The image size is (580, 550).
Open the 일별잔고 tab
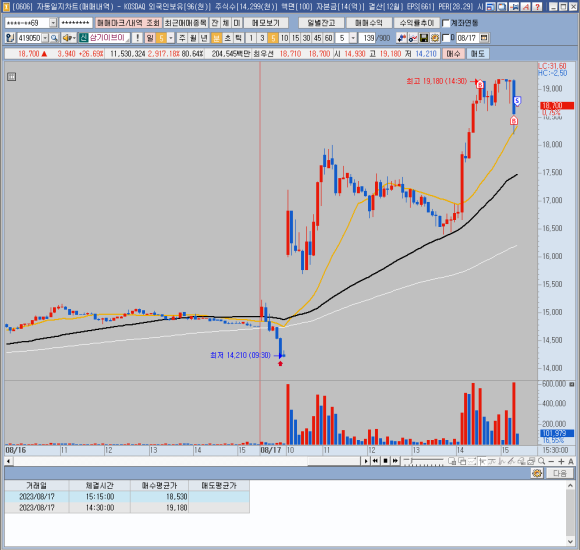pyautogui.click(x=321, y=23)
